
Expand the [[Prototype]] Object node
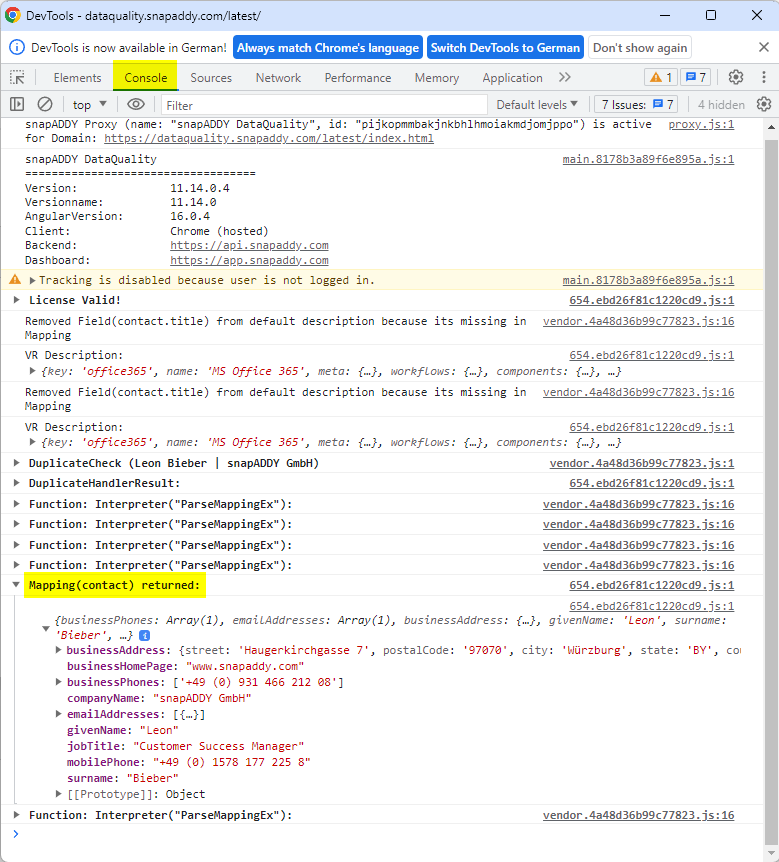pyautogui.click(x=58, y=794)
